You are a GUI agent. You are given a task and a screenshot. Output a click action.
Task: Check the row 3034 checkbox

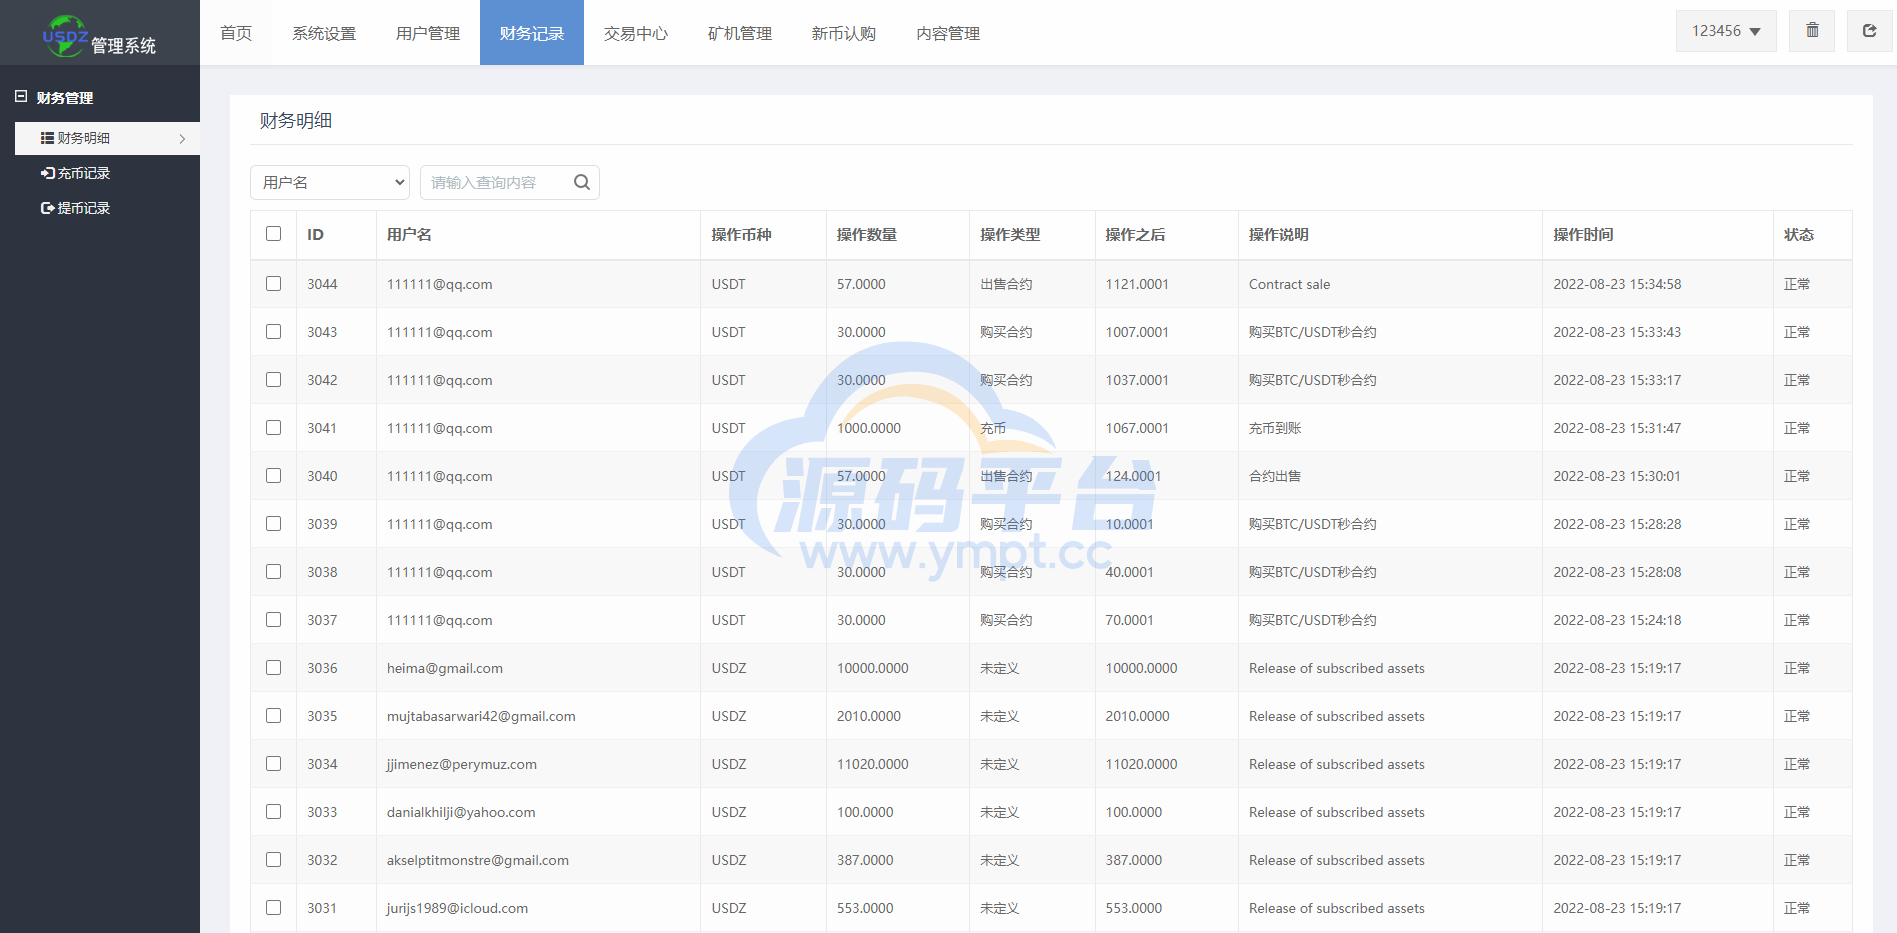[274, 764]
